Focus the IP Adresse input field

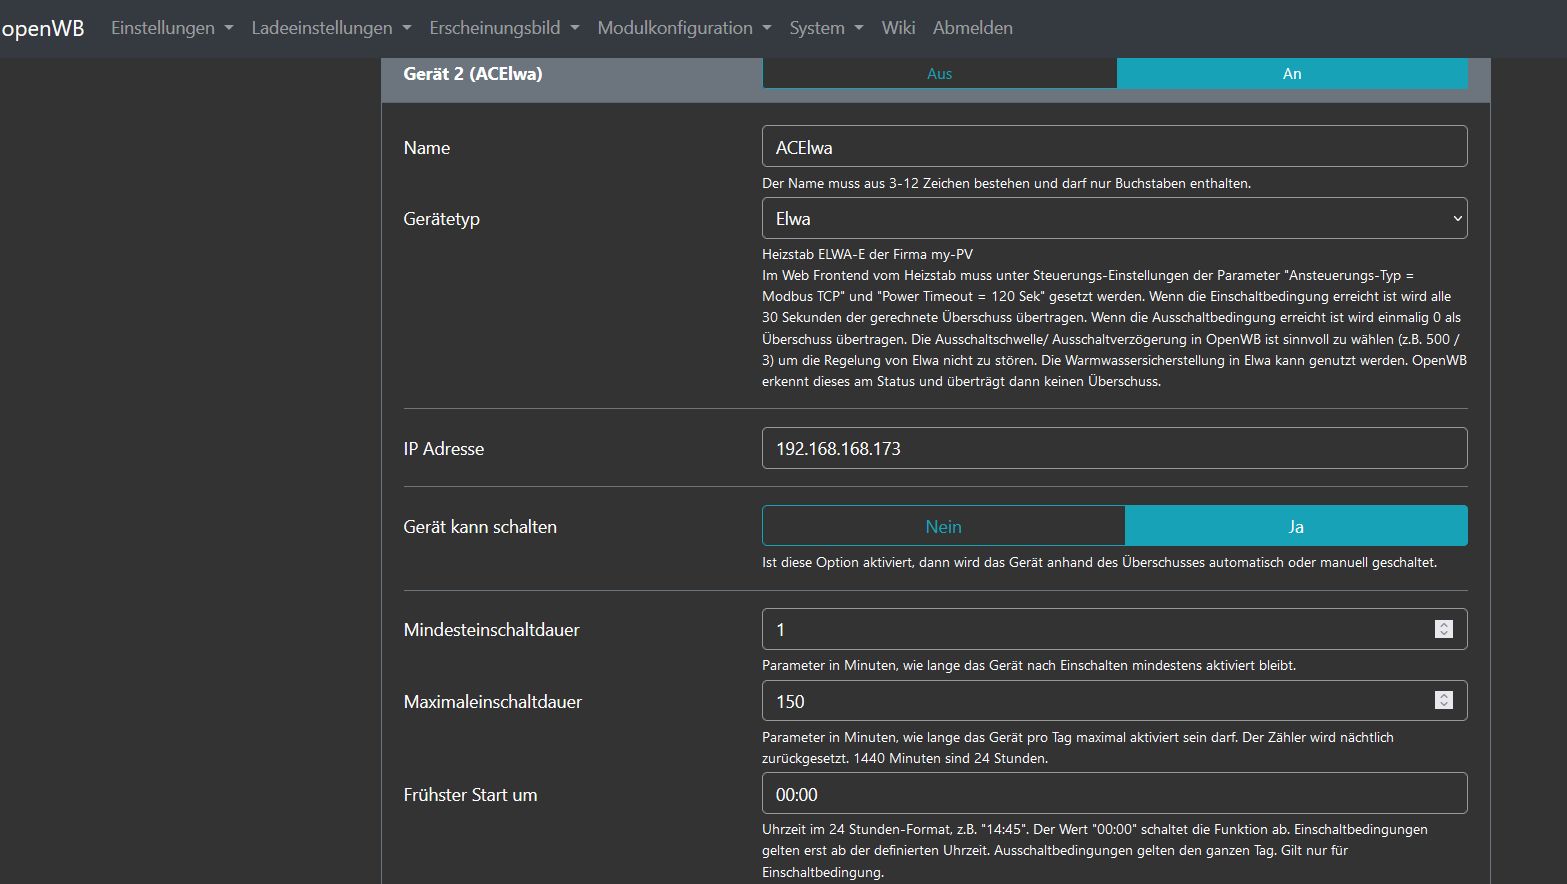coord(1113,448)
